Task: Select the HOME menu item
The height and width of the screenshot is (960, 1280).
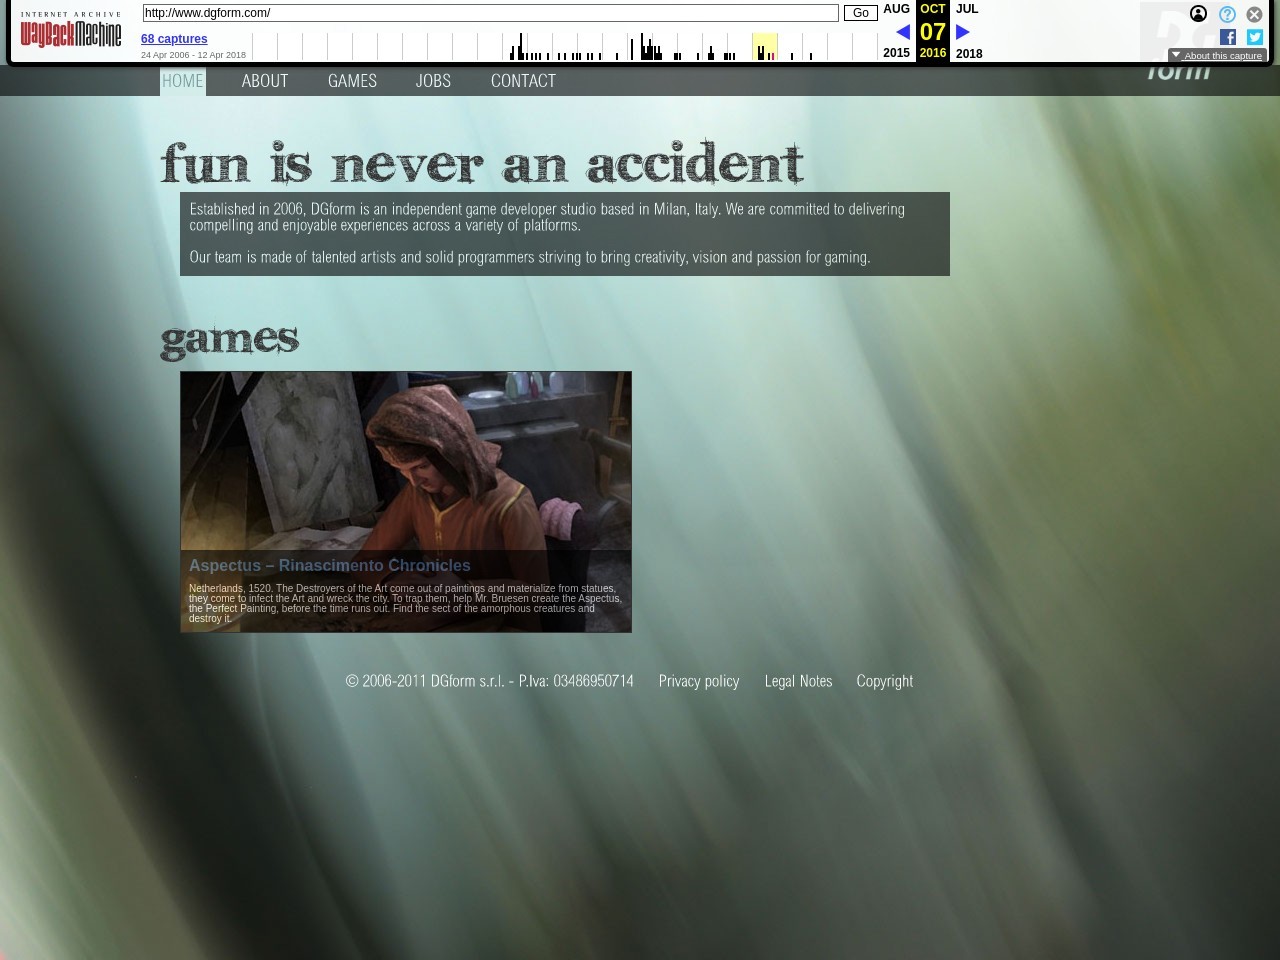Action: [183, 81]
